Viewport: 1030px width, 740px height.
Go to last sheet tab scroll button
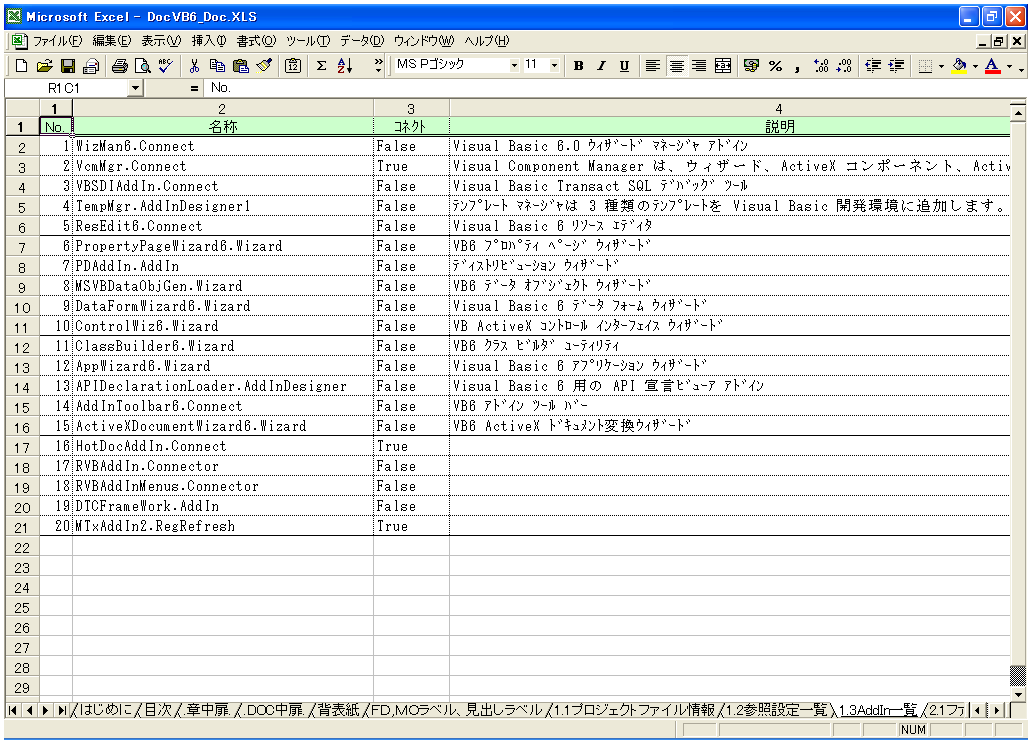tap(62, 710)
